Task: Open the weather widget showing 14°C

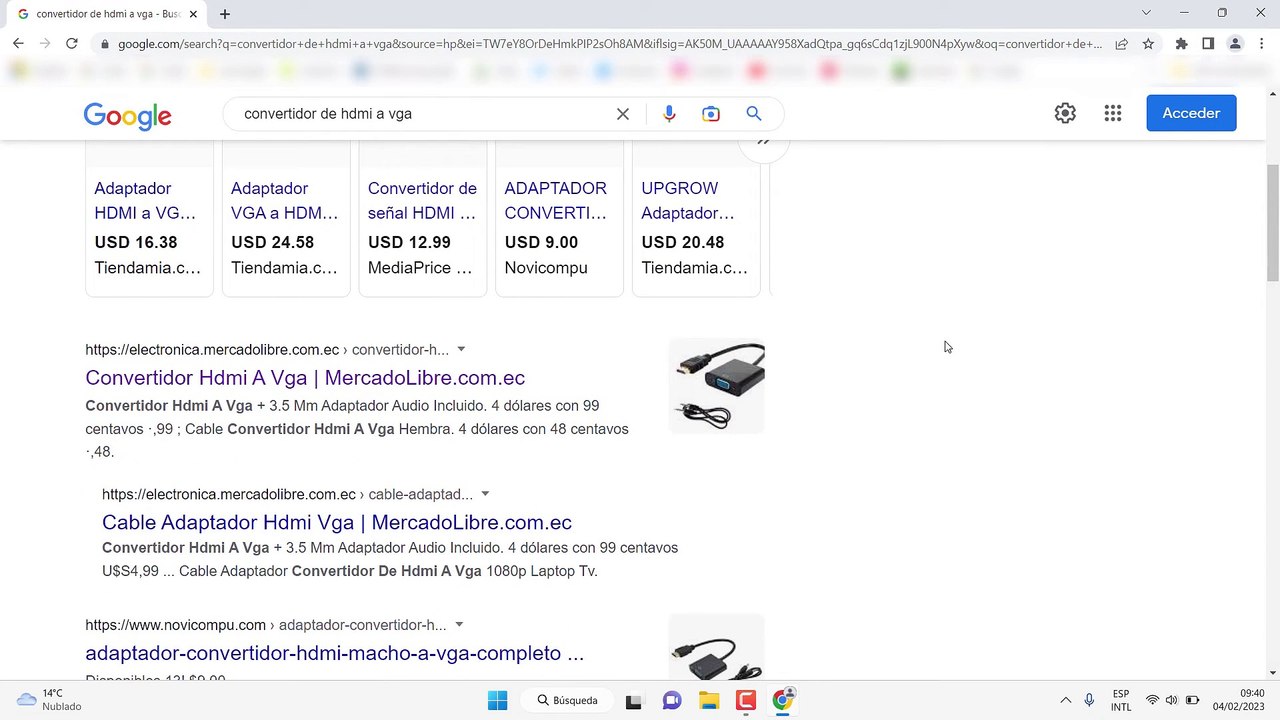Action: coord(49,700)
